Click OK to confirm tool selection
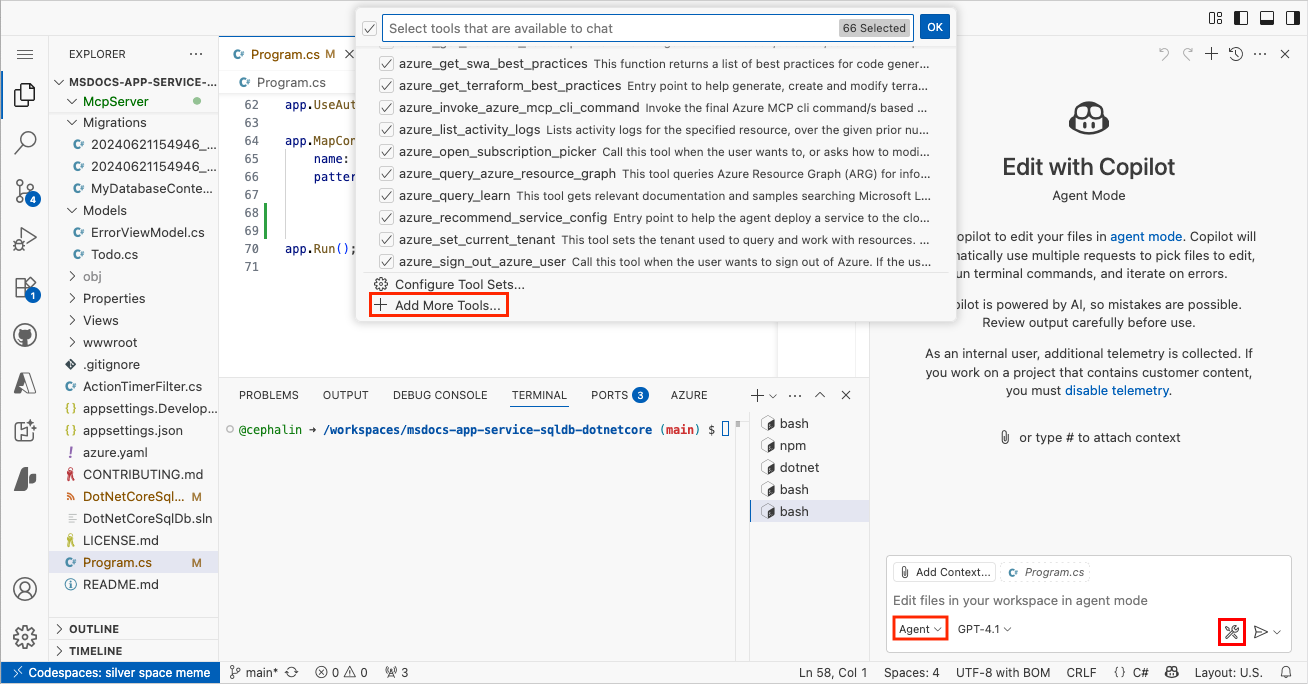 (934, 27)
